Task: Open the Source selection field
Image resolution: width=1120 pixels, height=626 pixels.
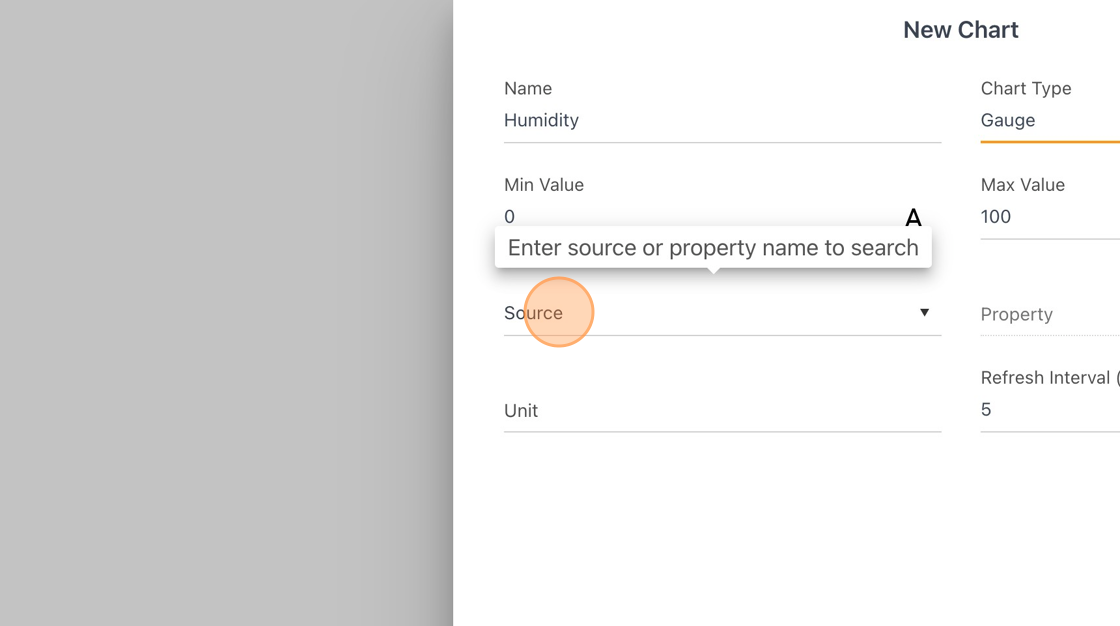Action: (x=722, y=313)
